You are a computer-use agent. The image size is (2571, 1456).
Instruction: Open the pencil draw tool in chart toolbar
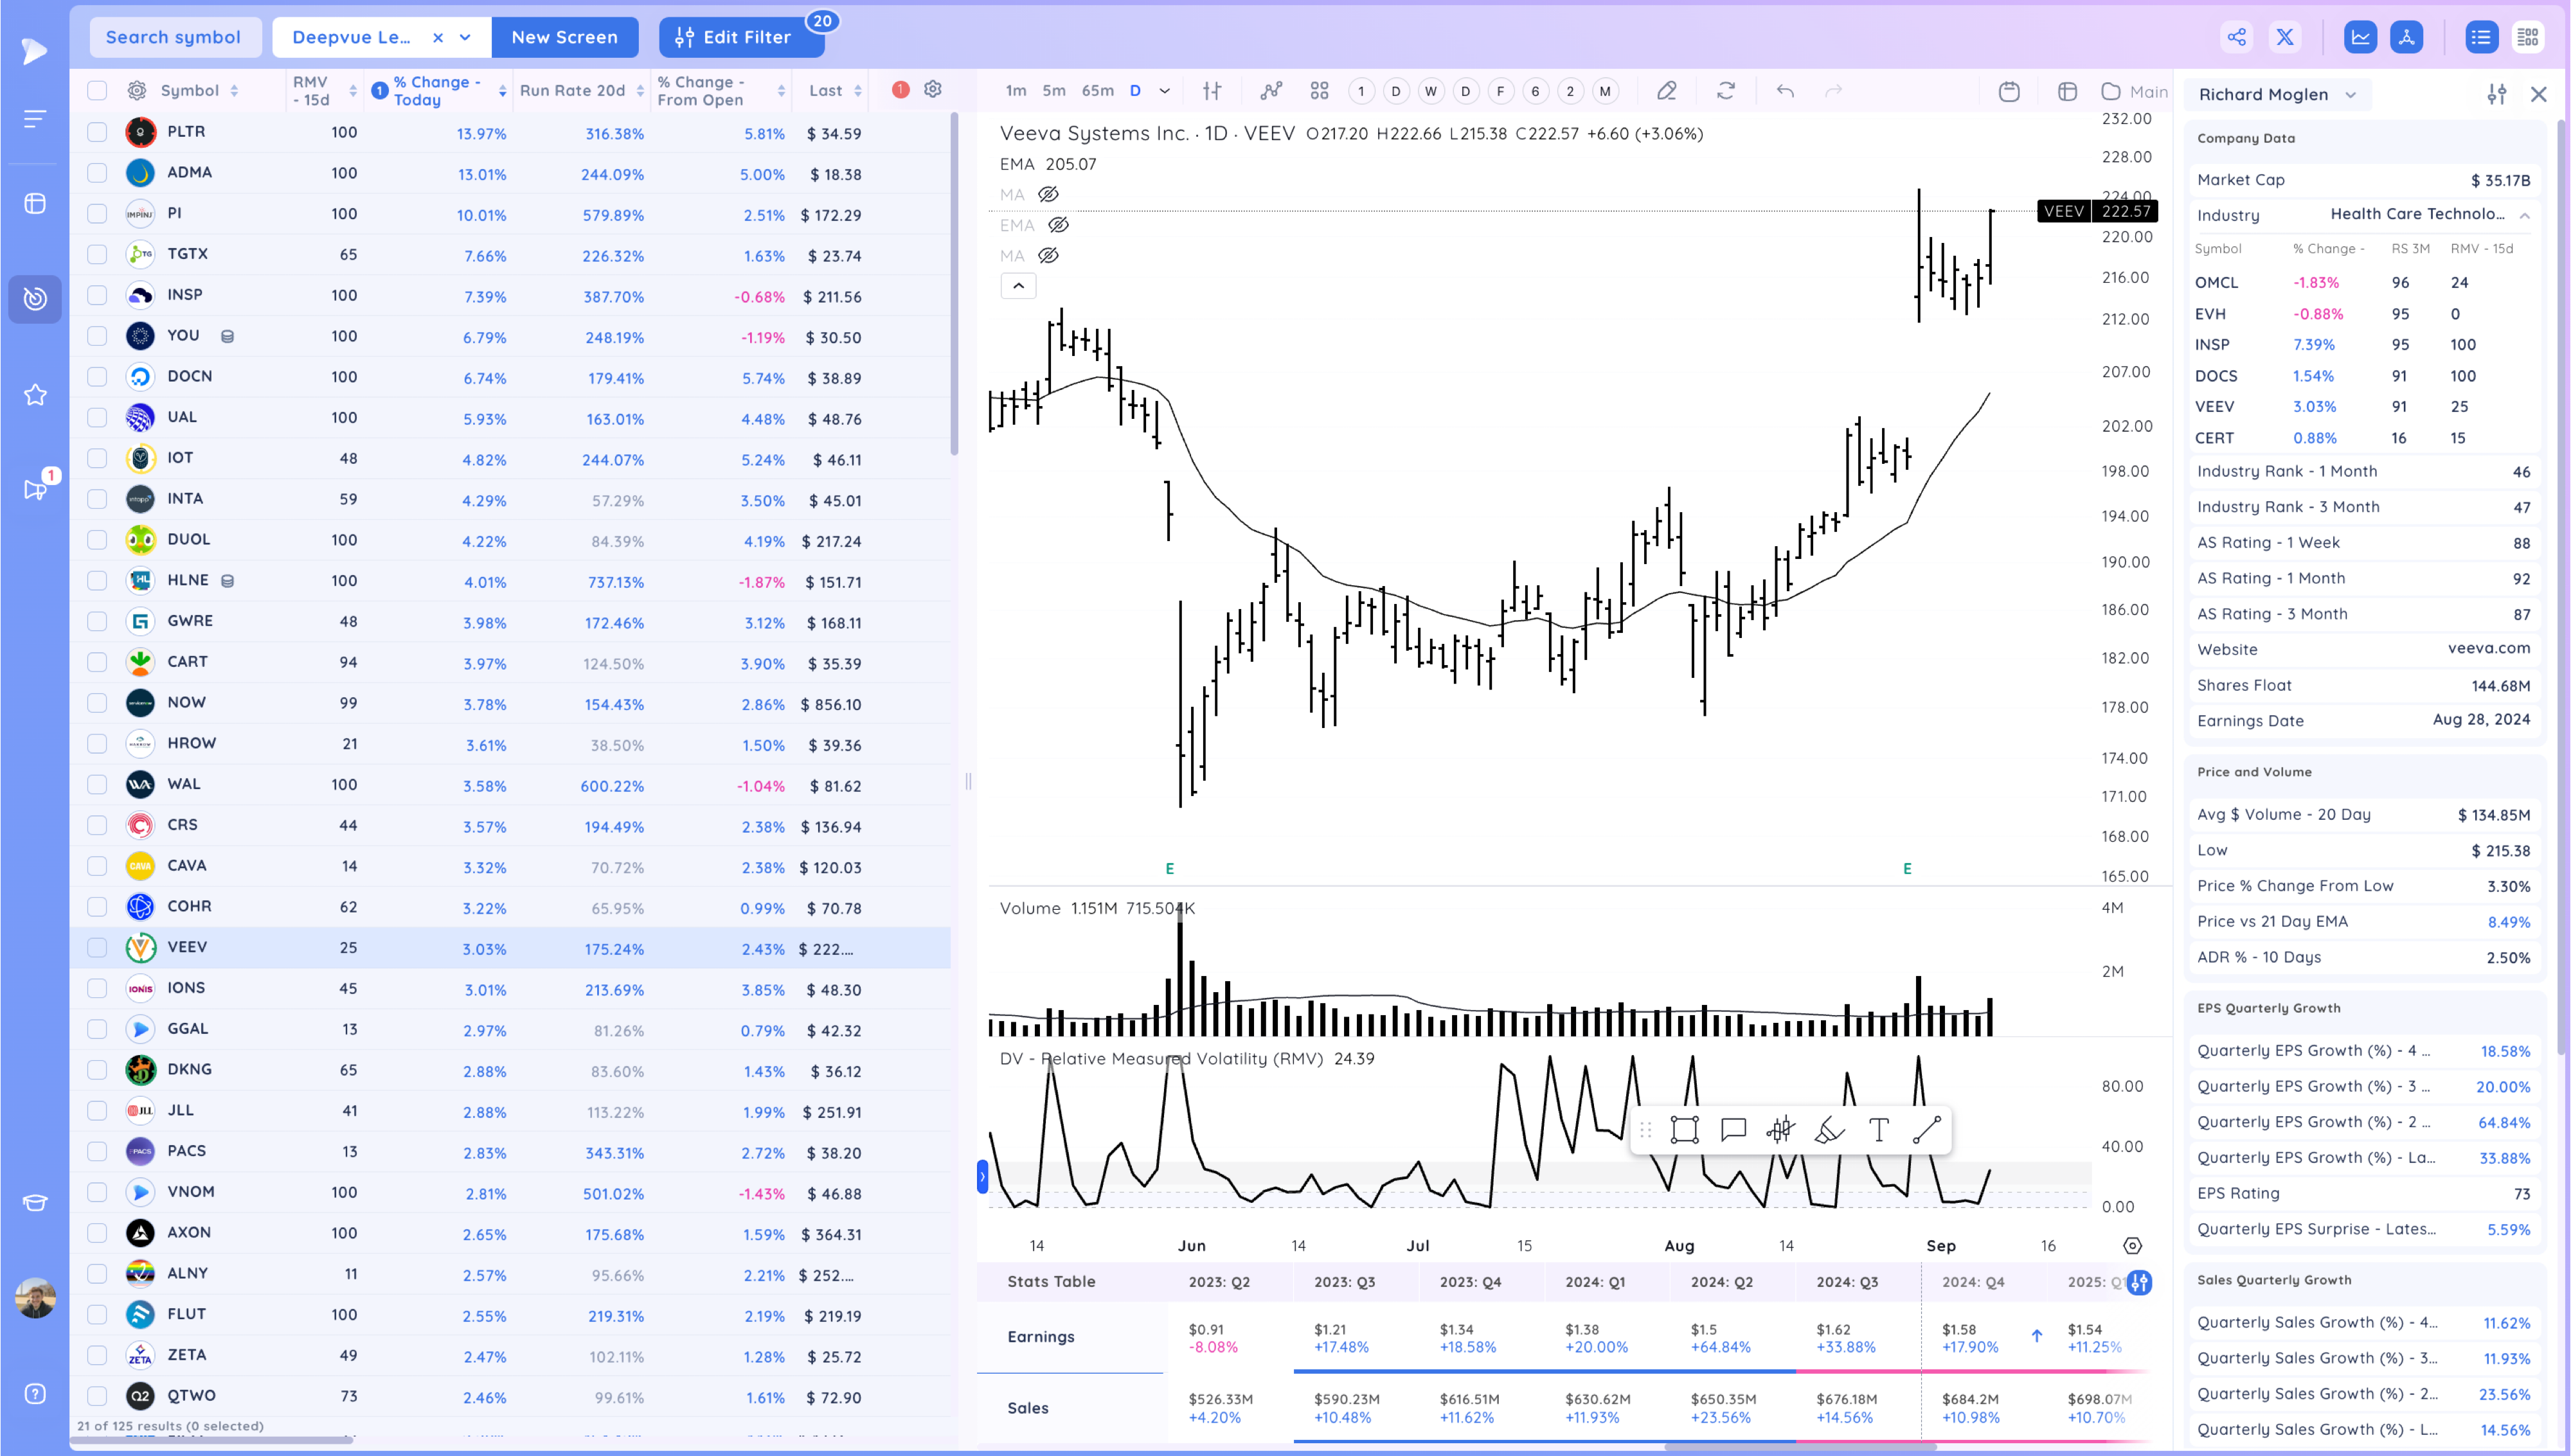[x=1666, y=91]
